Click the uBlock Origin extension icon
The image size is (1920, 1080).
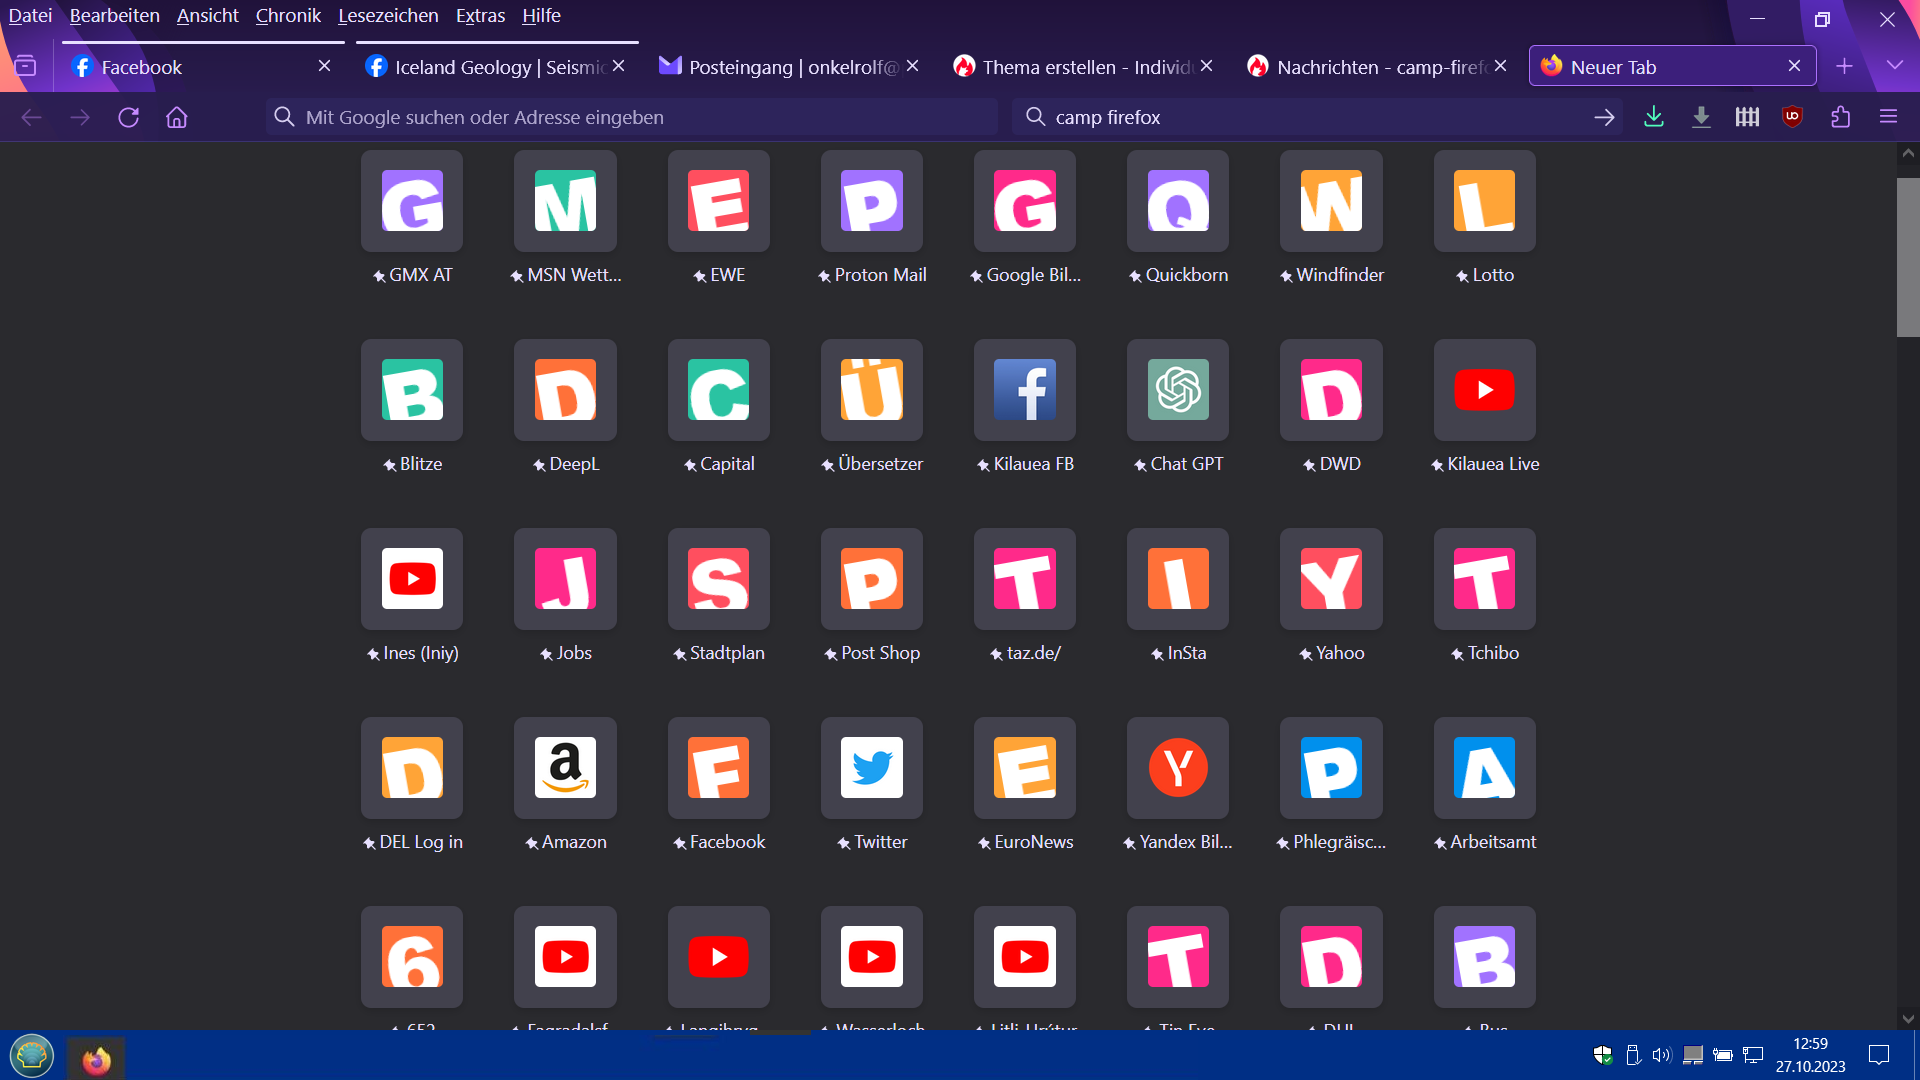[1792, 117]
